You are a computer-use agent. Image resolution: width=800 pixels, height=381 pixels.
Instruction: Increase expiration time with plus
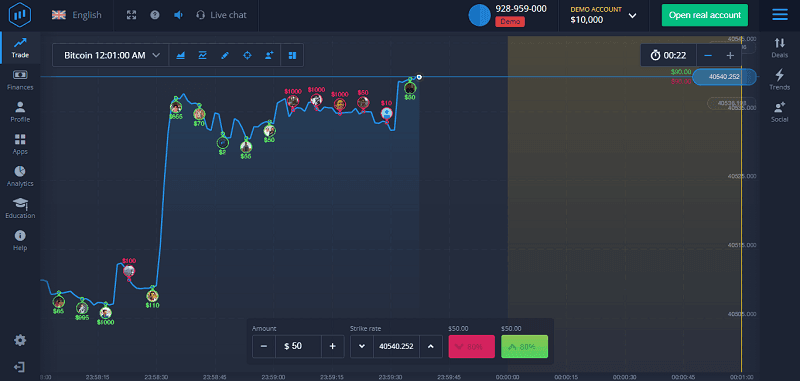tap(730, 55)
